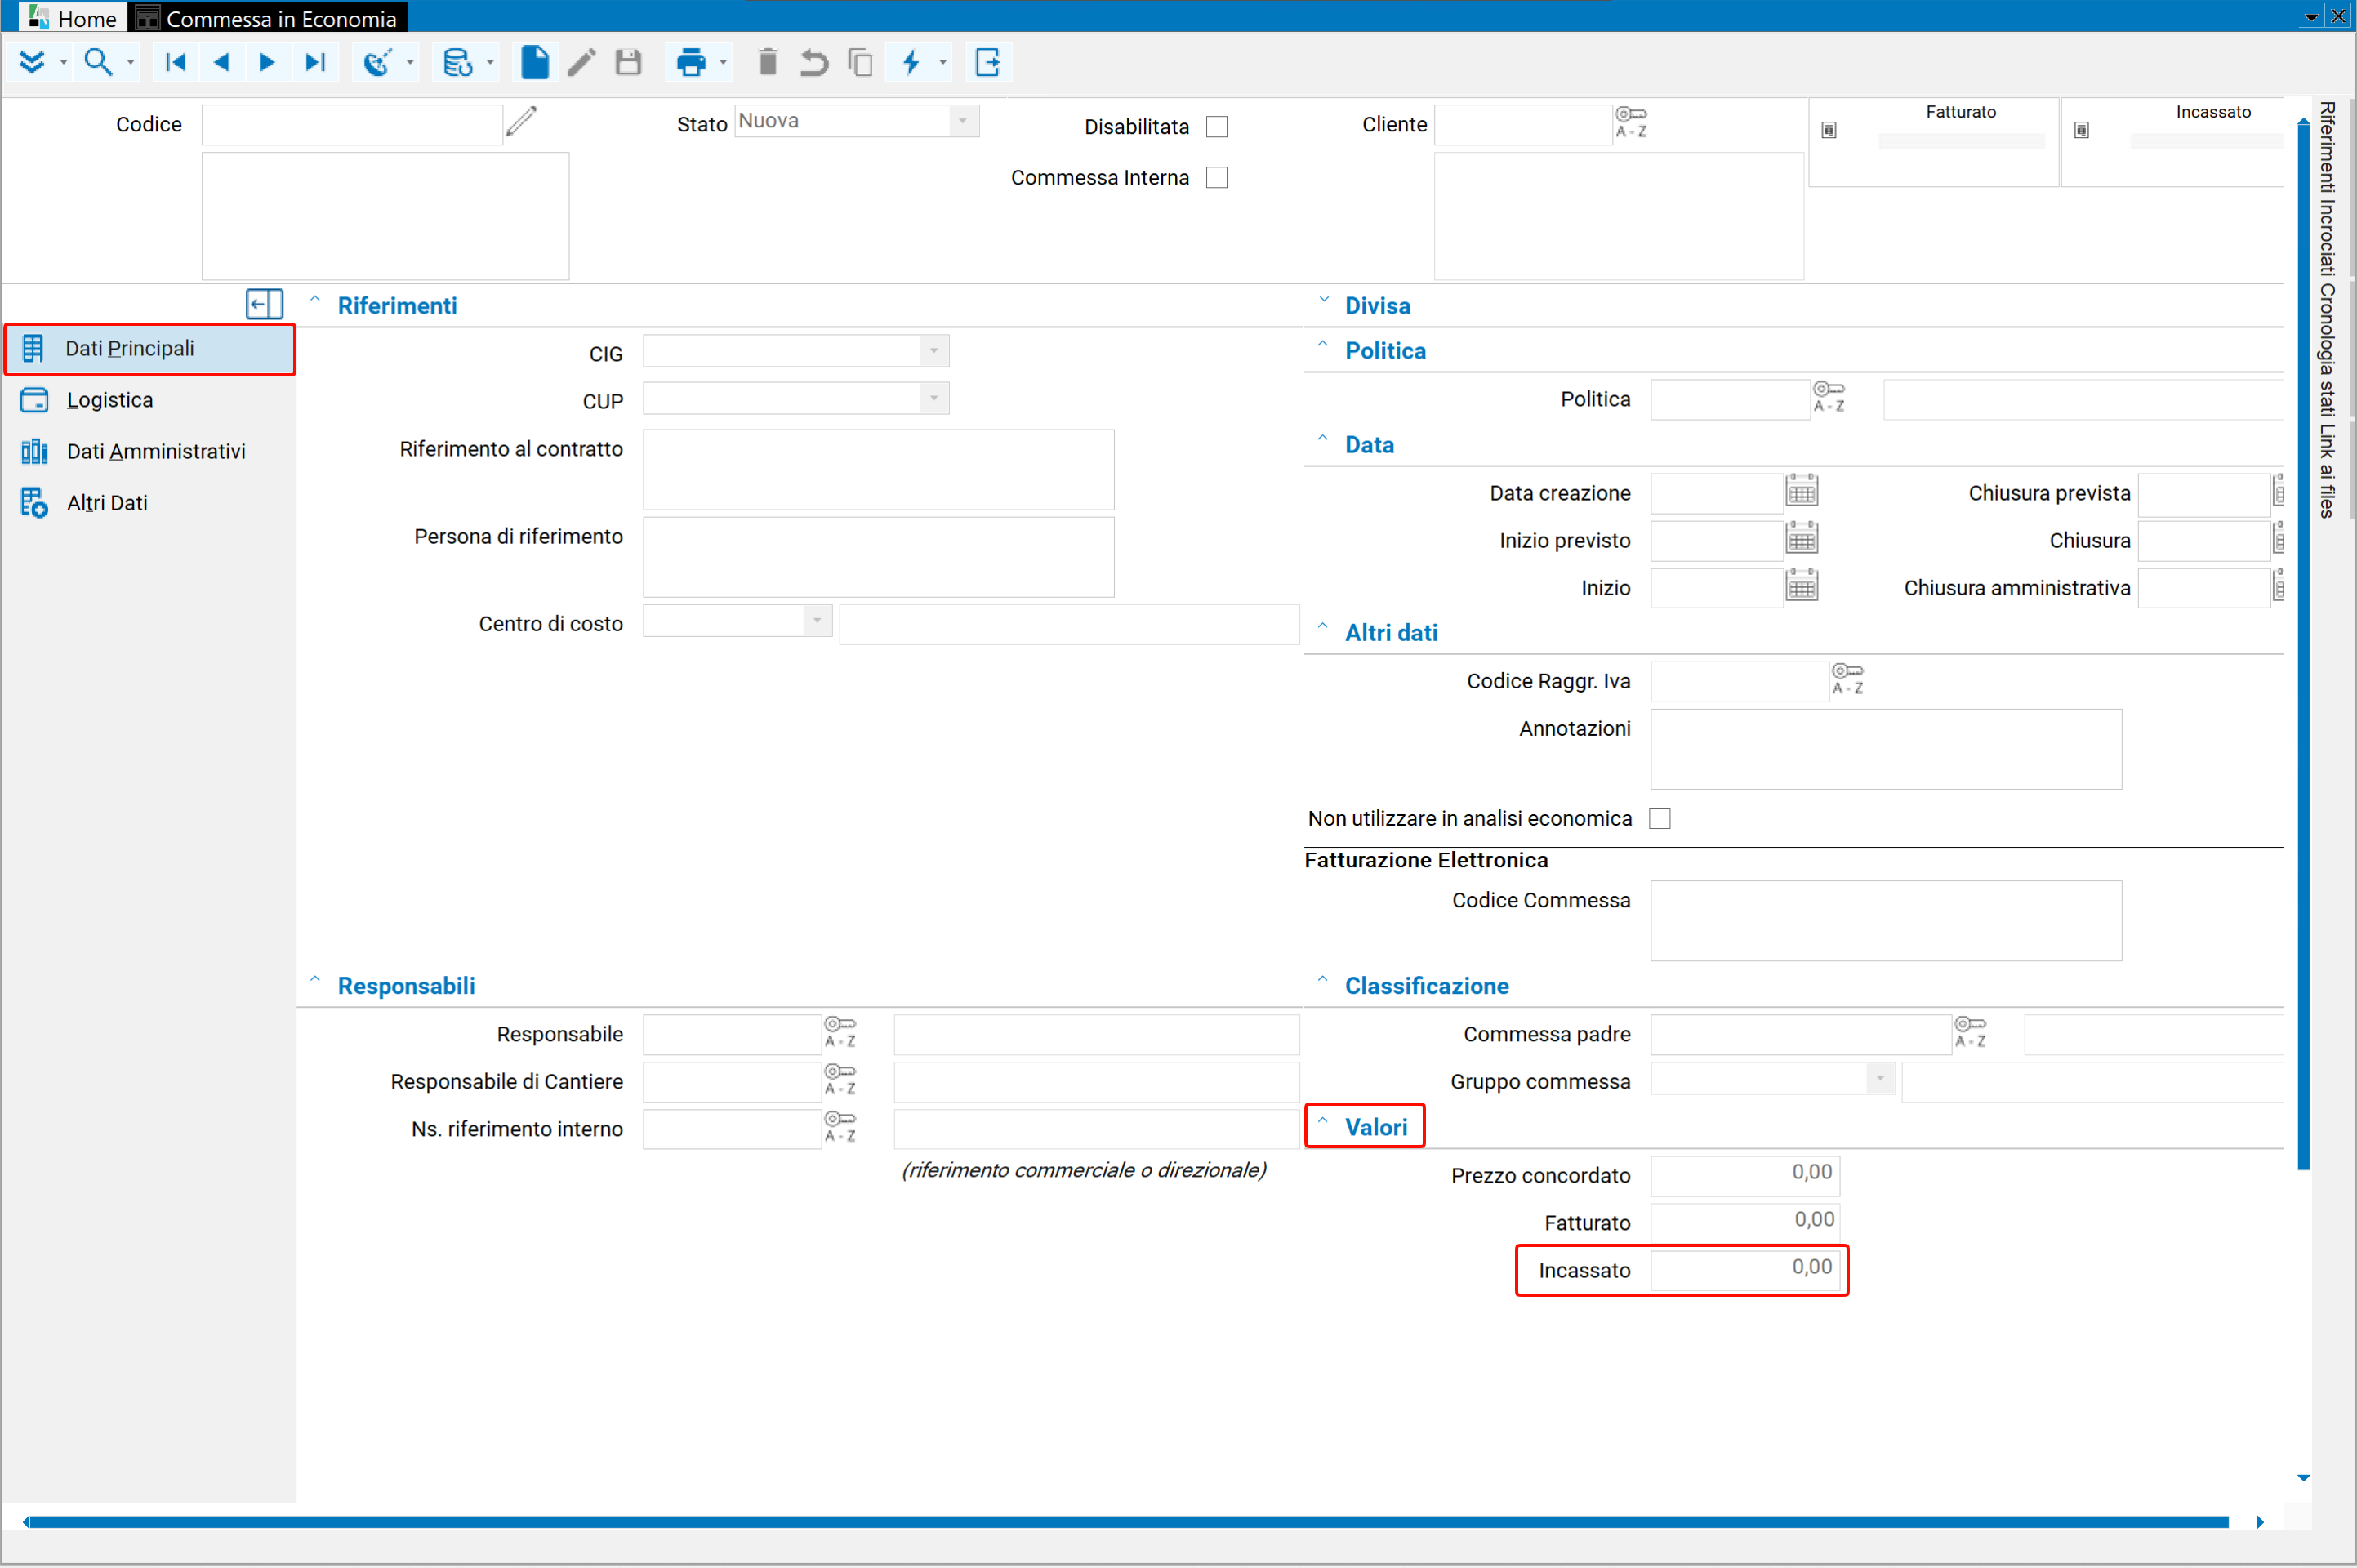Select Dati Principali in the sidebar
Image resolution: width=2357 pixels, height=1568 pixels.
tap(150, 349)
